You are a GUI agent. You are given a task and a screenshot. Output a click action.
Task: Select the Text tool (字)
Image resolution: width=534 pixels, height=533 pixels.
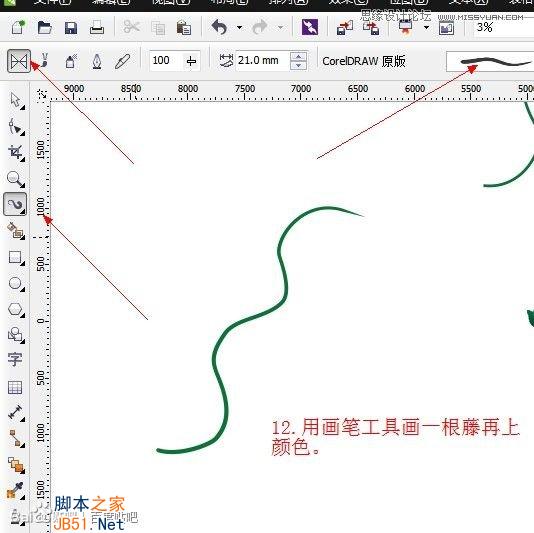[15, 360]
